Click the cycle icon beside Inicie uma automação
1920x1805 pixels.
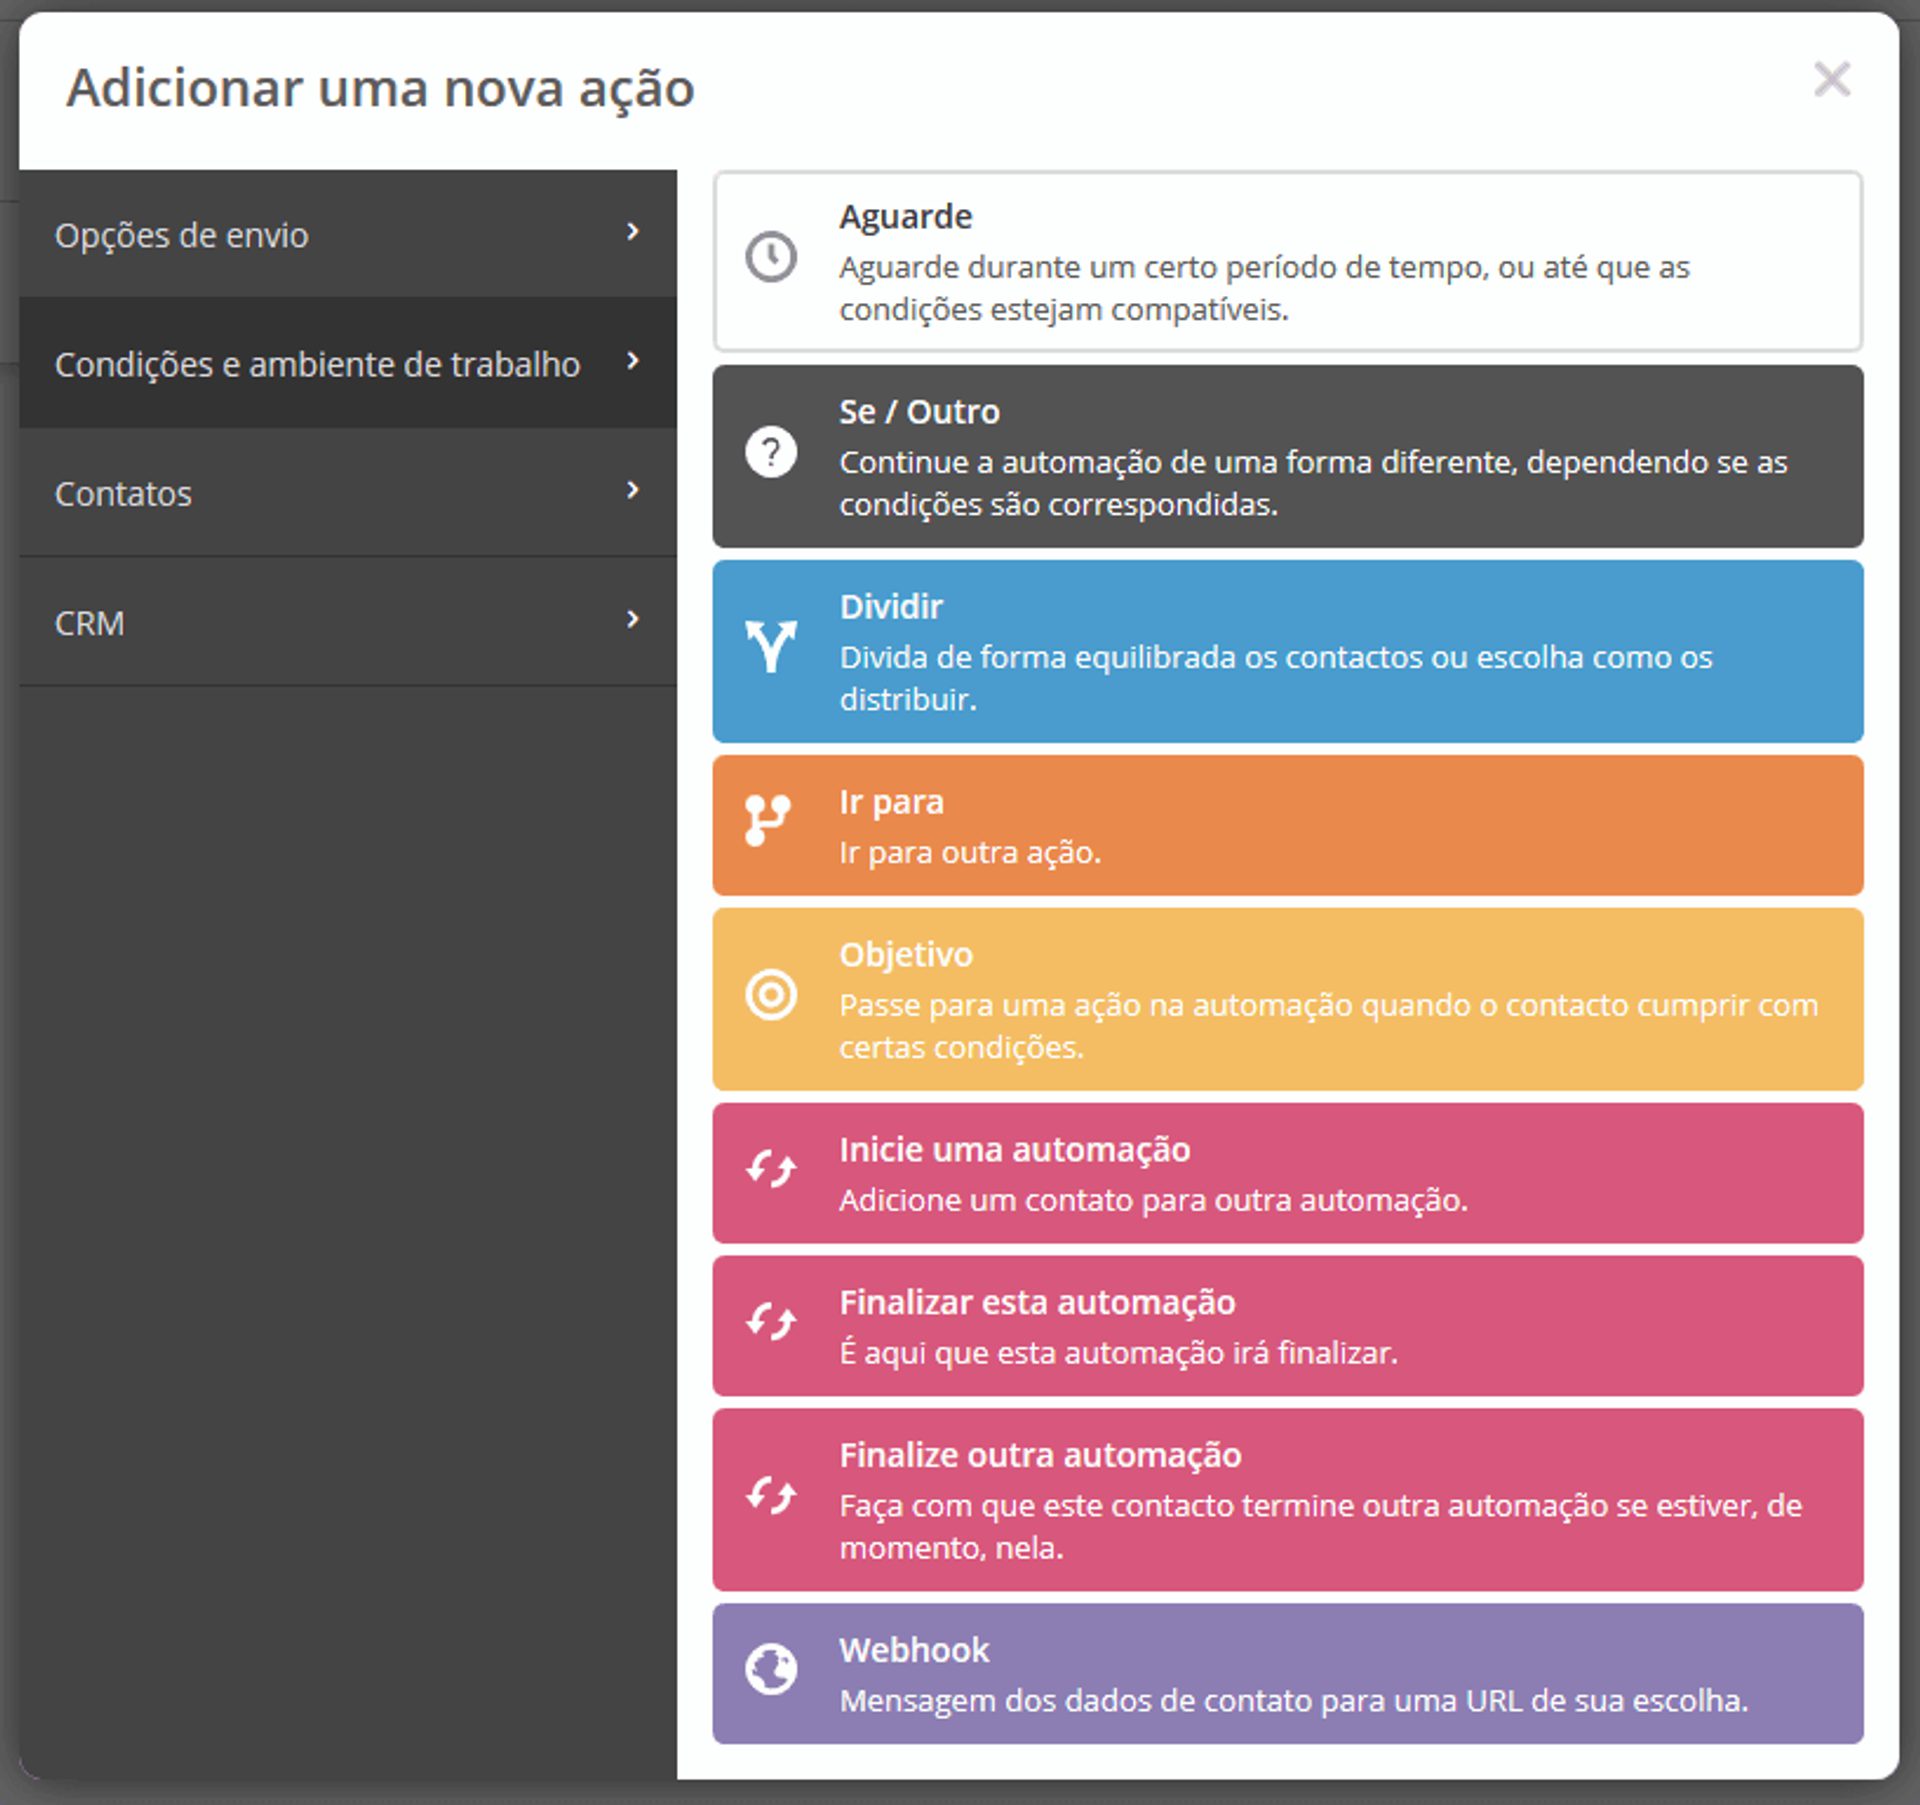pos(770,1167)
